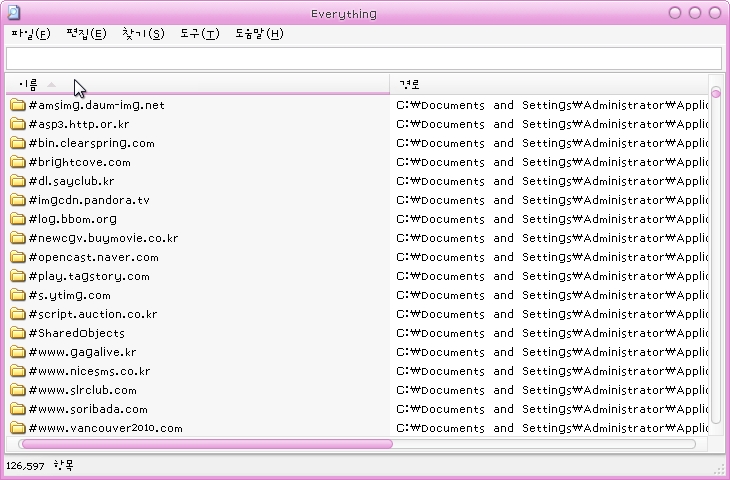Open the 편집(E) menu

pos(86,34)
